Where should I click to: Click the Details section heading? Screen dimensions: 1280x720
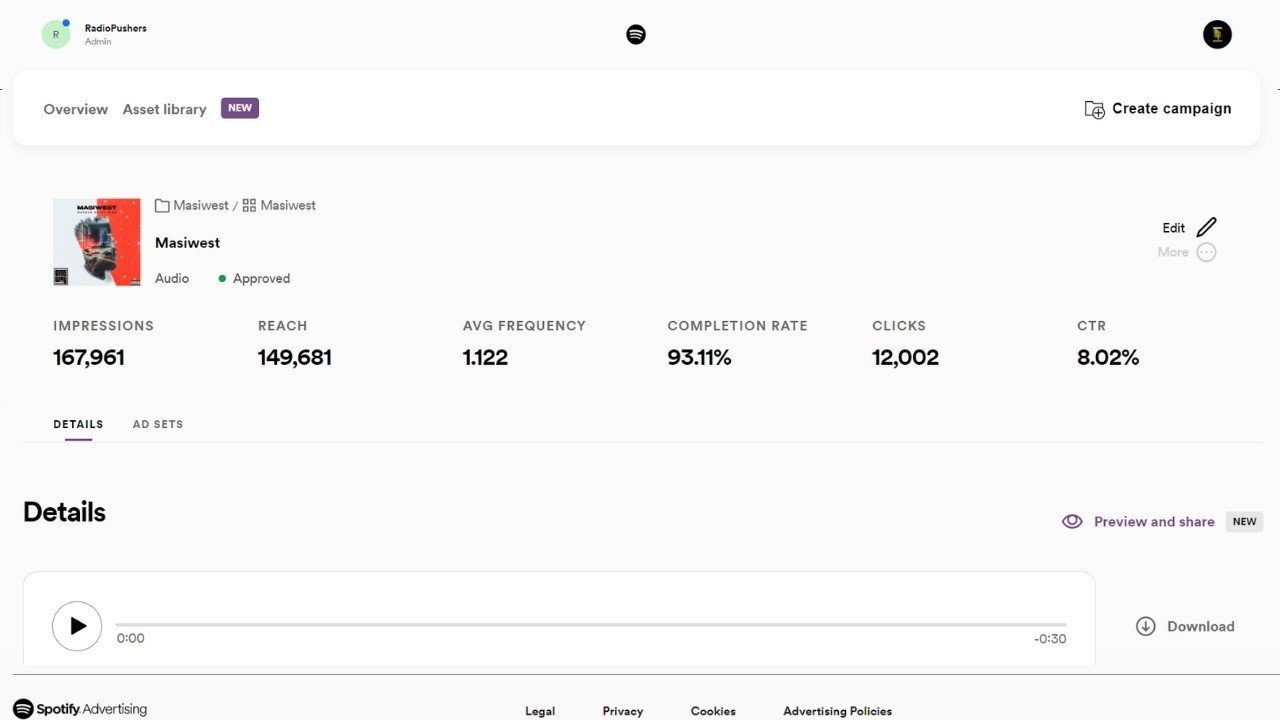64,512
